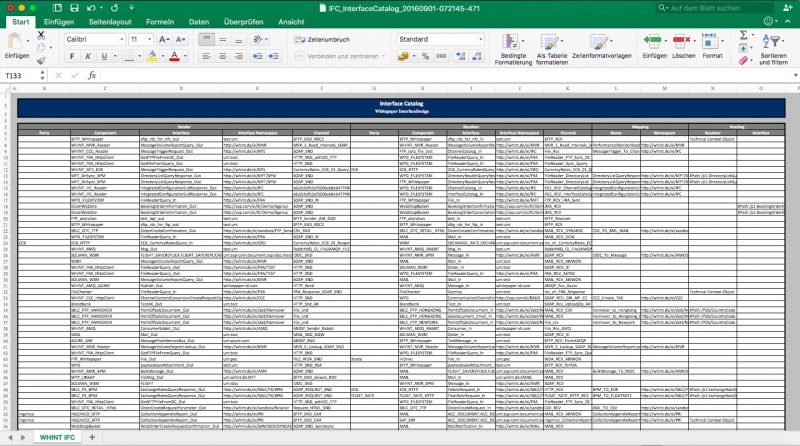Click the pink eraser clear icon
Image resolution: width=800 pixels, height=446 pixels.
pos(743,60)
